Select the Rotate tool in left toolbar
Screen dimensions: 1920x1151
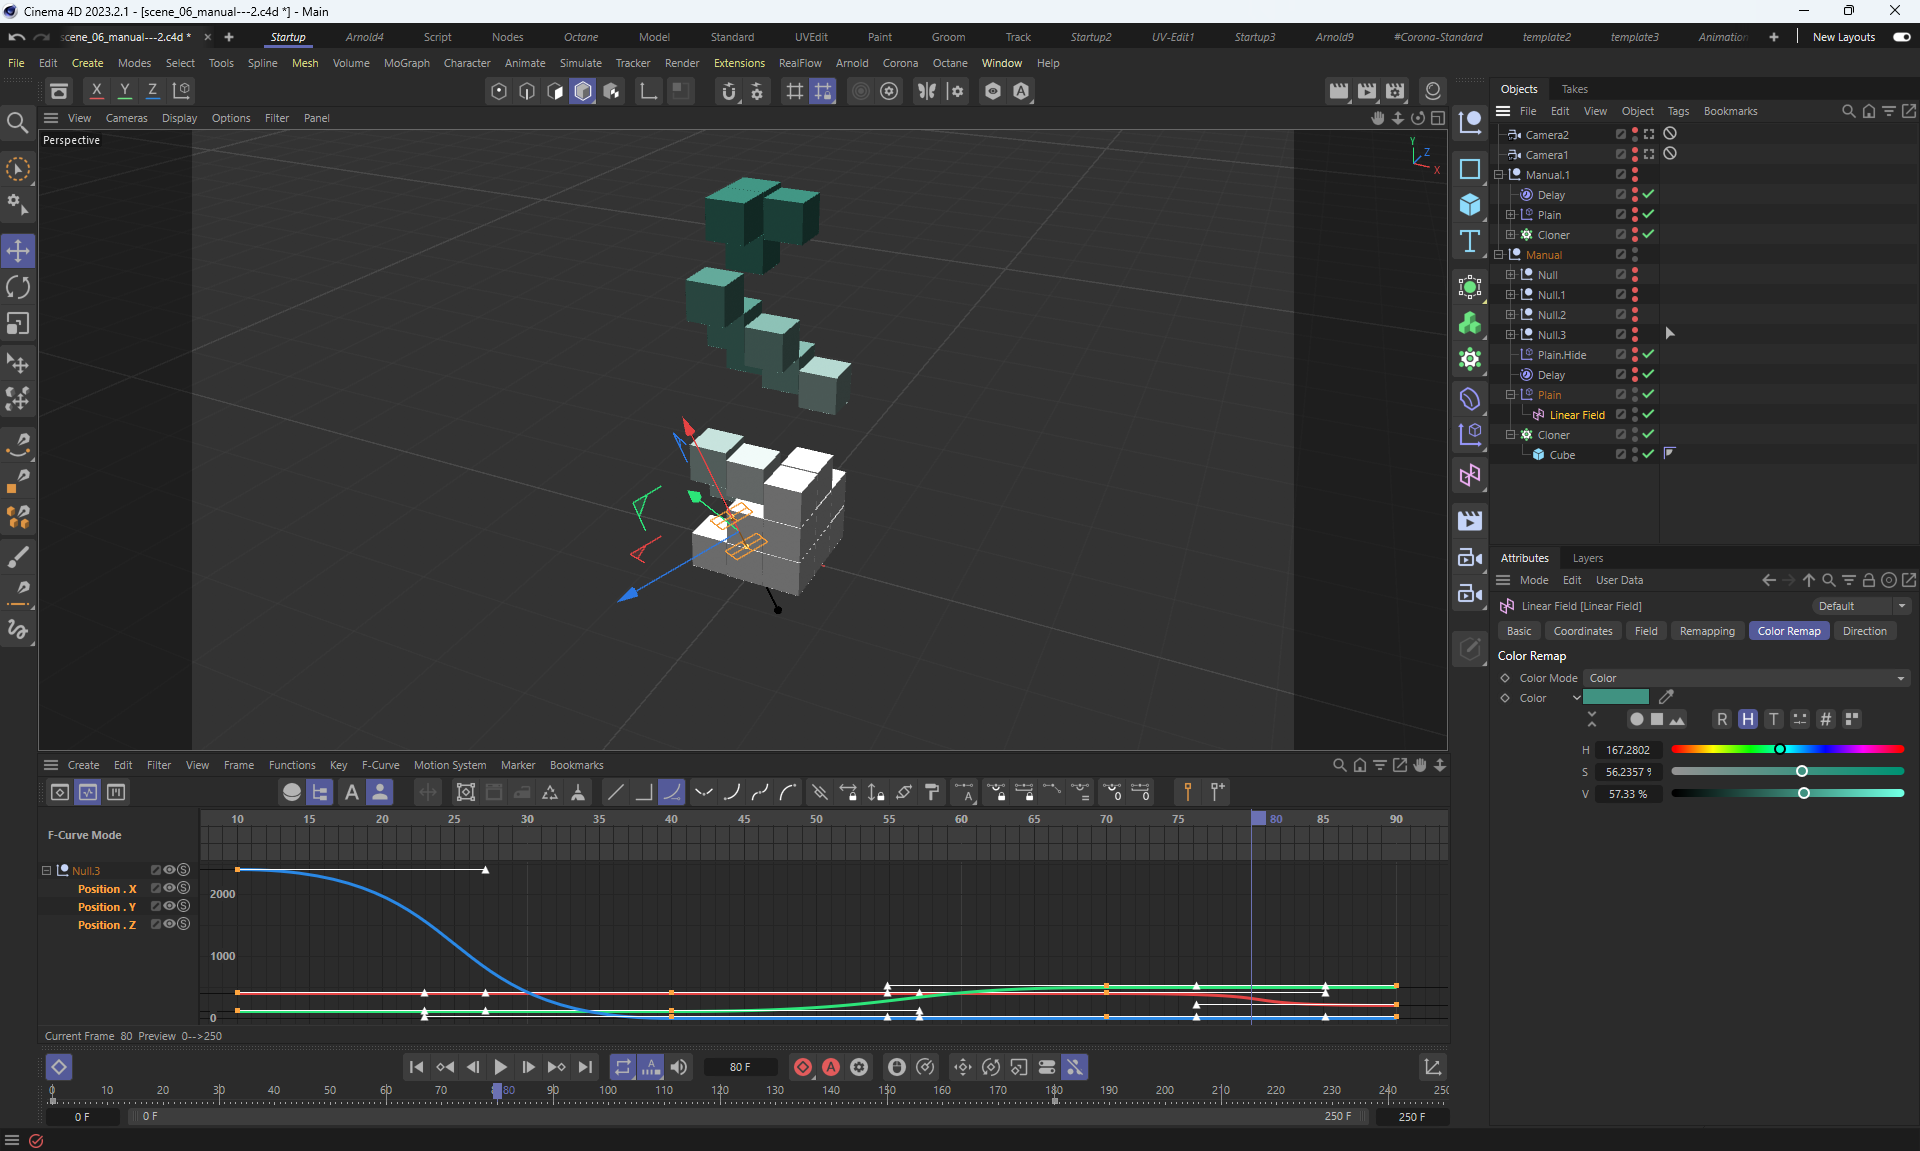point(18,288)
